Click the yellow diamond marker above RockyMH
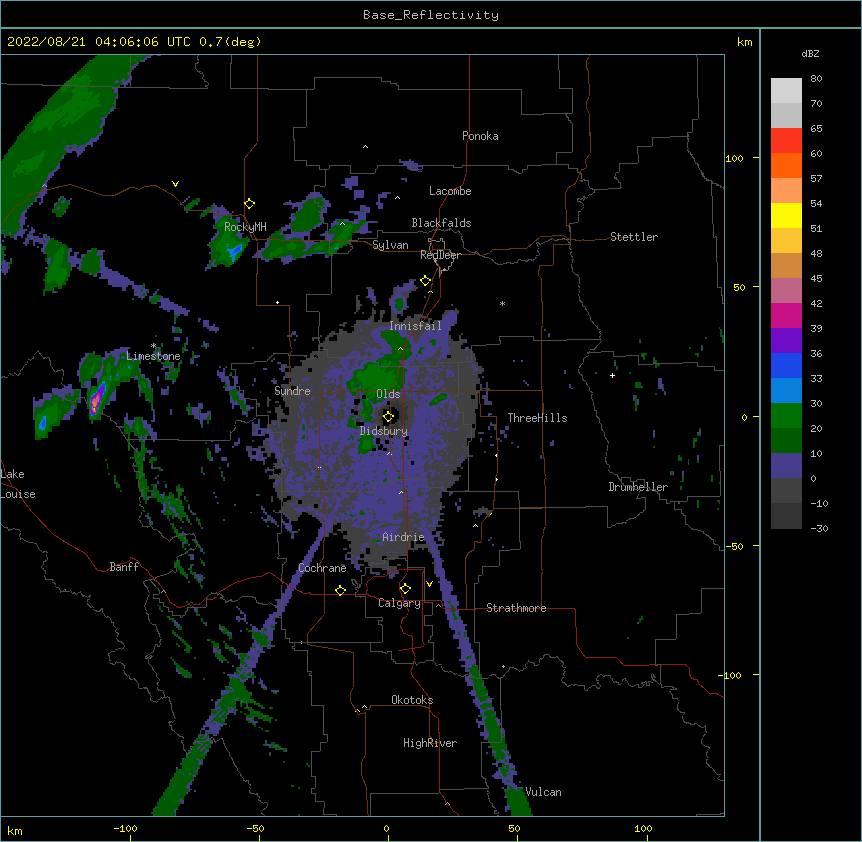The image size is (862, 842). point(249,204)
